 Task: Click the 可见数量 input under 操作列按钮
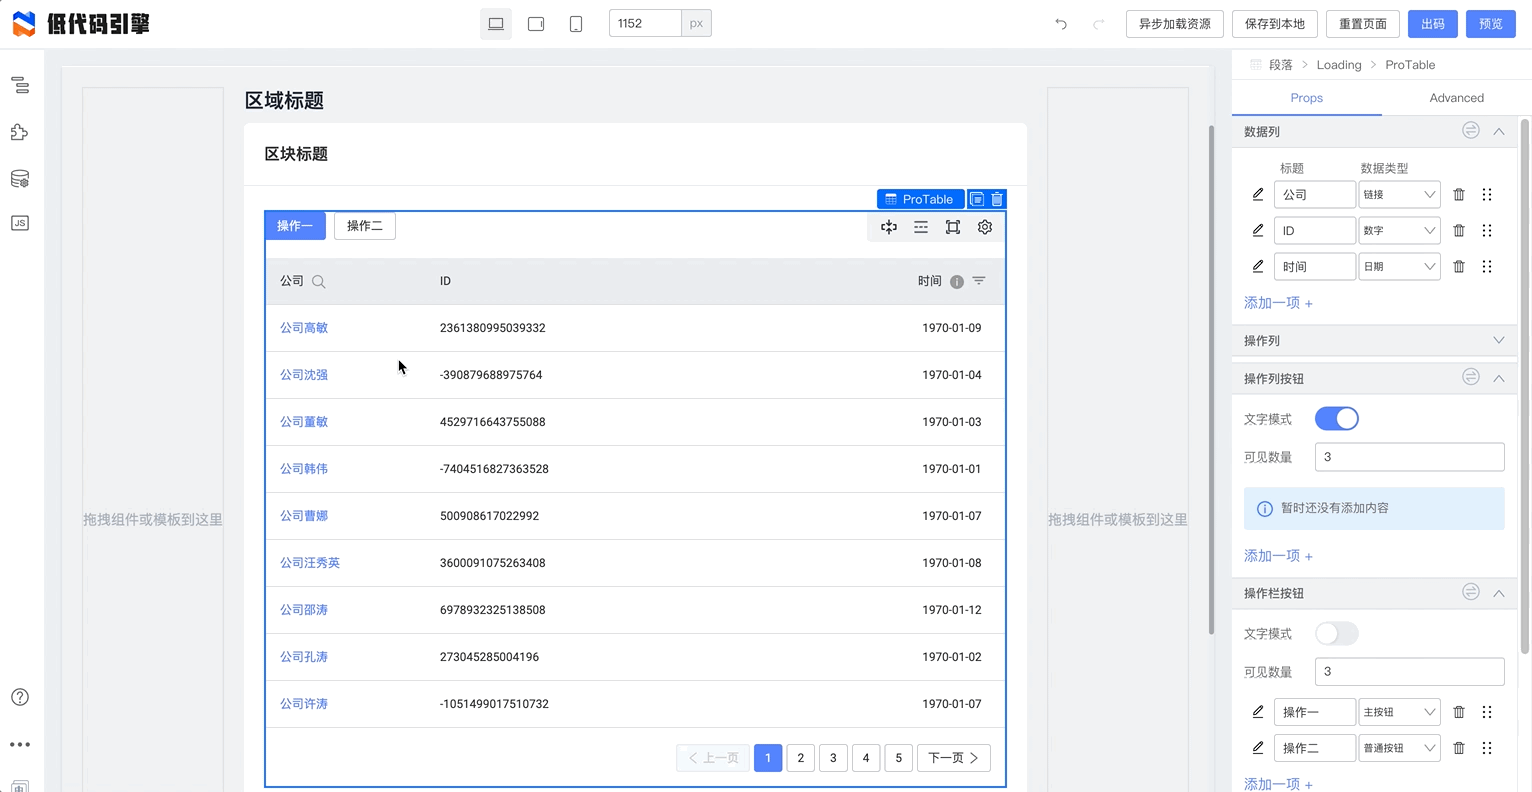(x=1410, y=457)
